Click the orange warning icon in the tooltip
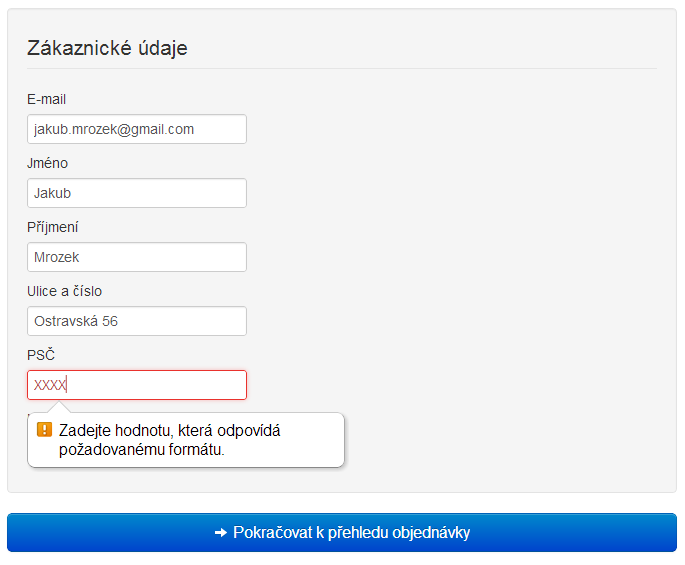Image resolution: width=685 pixels, height=565 pixels. (44, 430)
